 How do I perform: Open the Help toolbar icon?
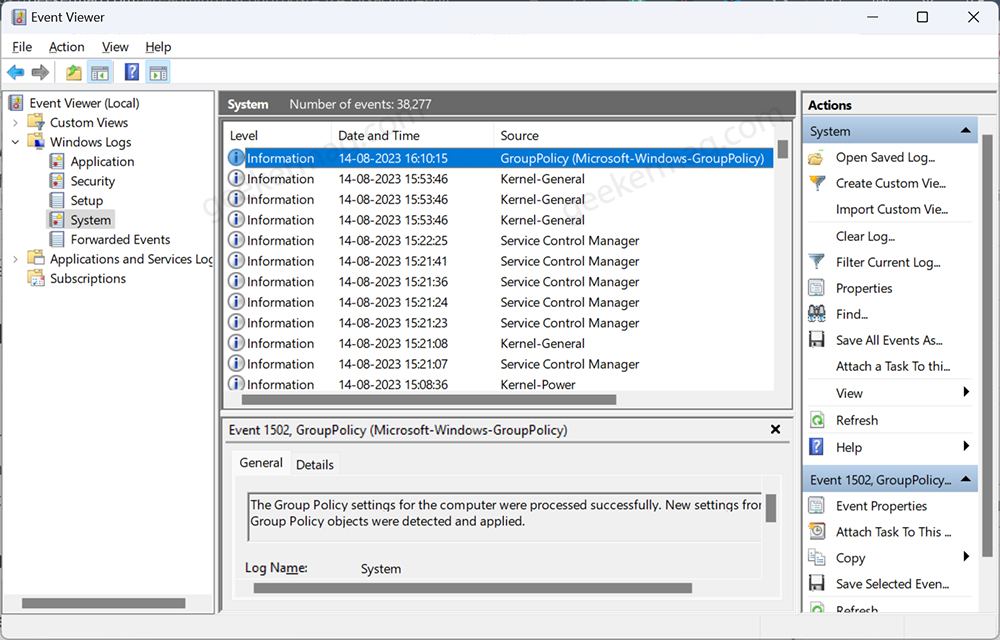pos(131,72)
